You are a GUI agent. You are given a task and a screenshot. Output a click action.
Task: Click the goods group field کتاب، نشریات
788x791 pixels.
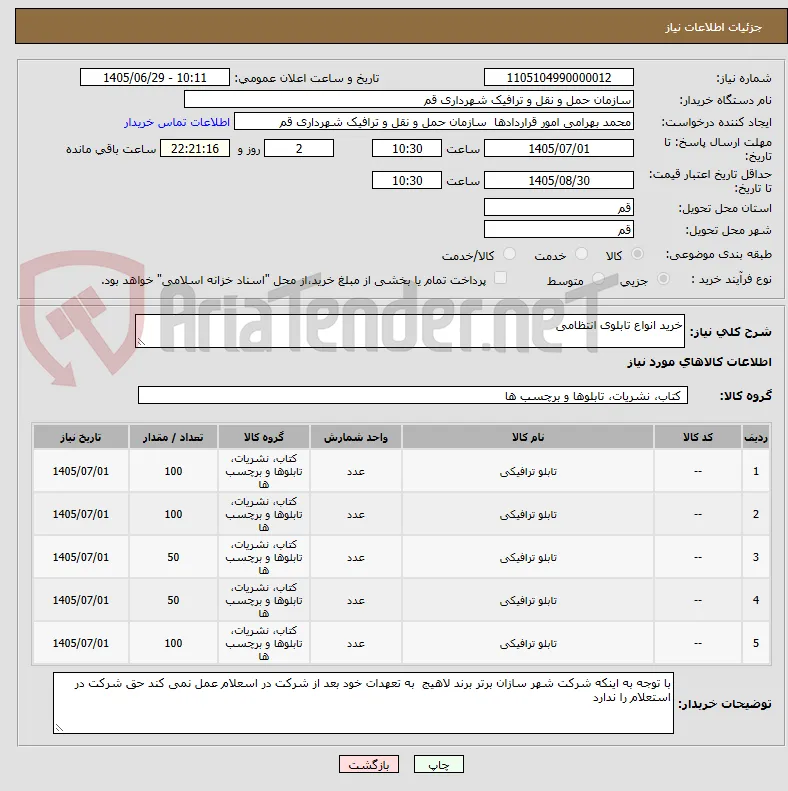[x=413, y=396]
